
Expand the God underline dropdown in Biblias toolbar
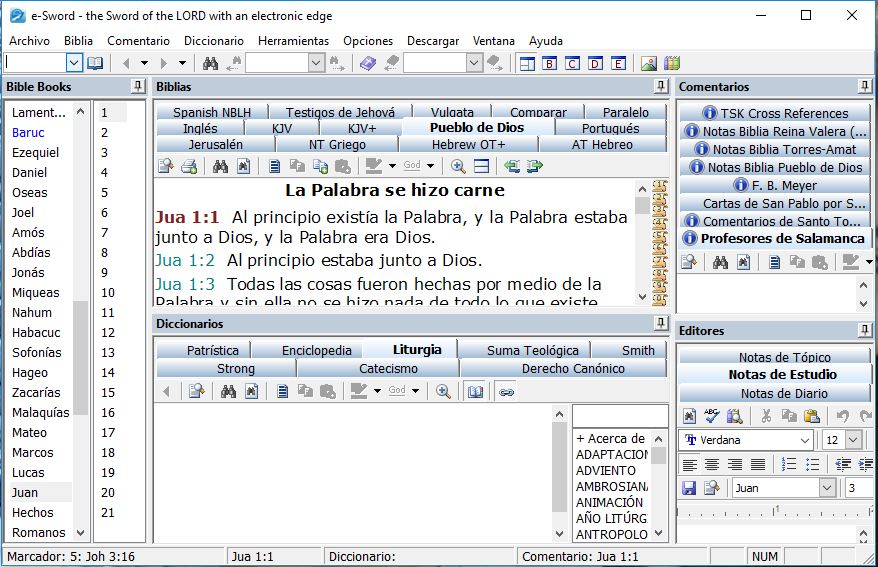click(x=430, y=166)
